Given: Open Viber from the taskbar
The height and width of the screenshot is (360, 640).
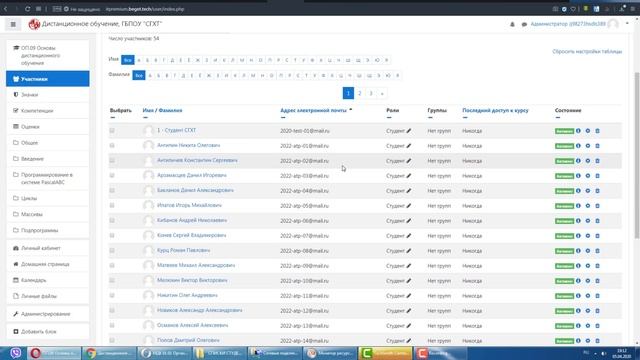Looking at the screenshot, I should point(16,353).
